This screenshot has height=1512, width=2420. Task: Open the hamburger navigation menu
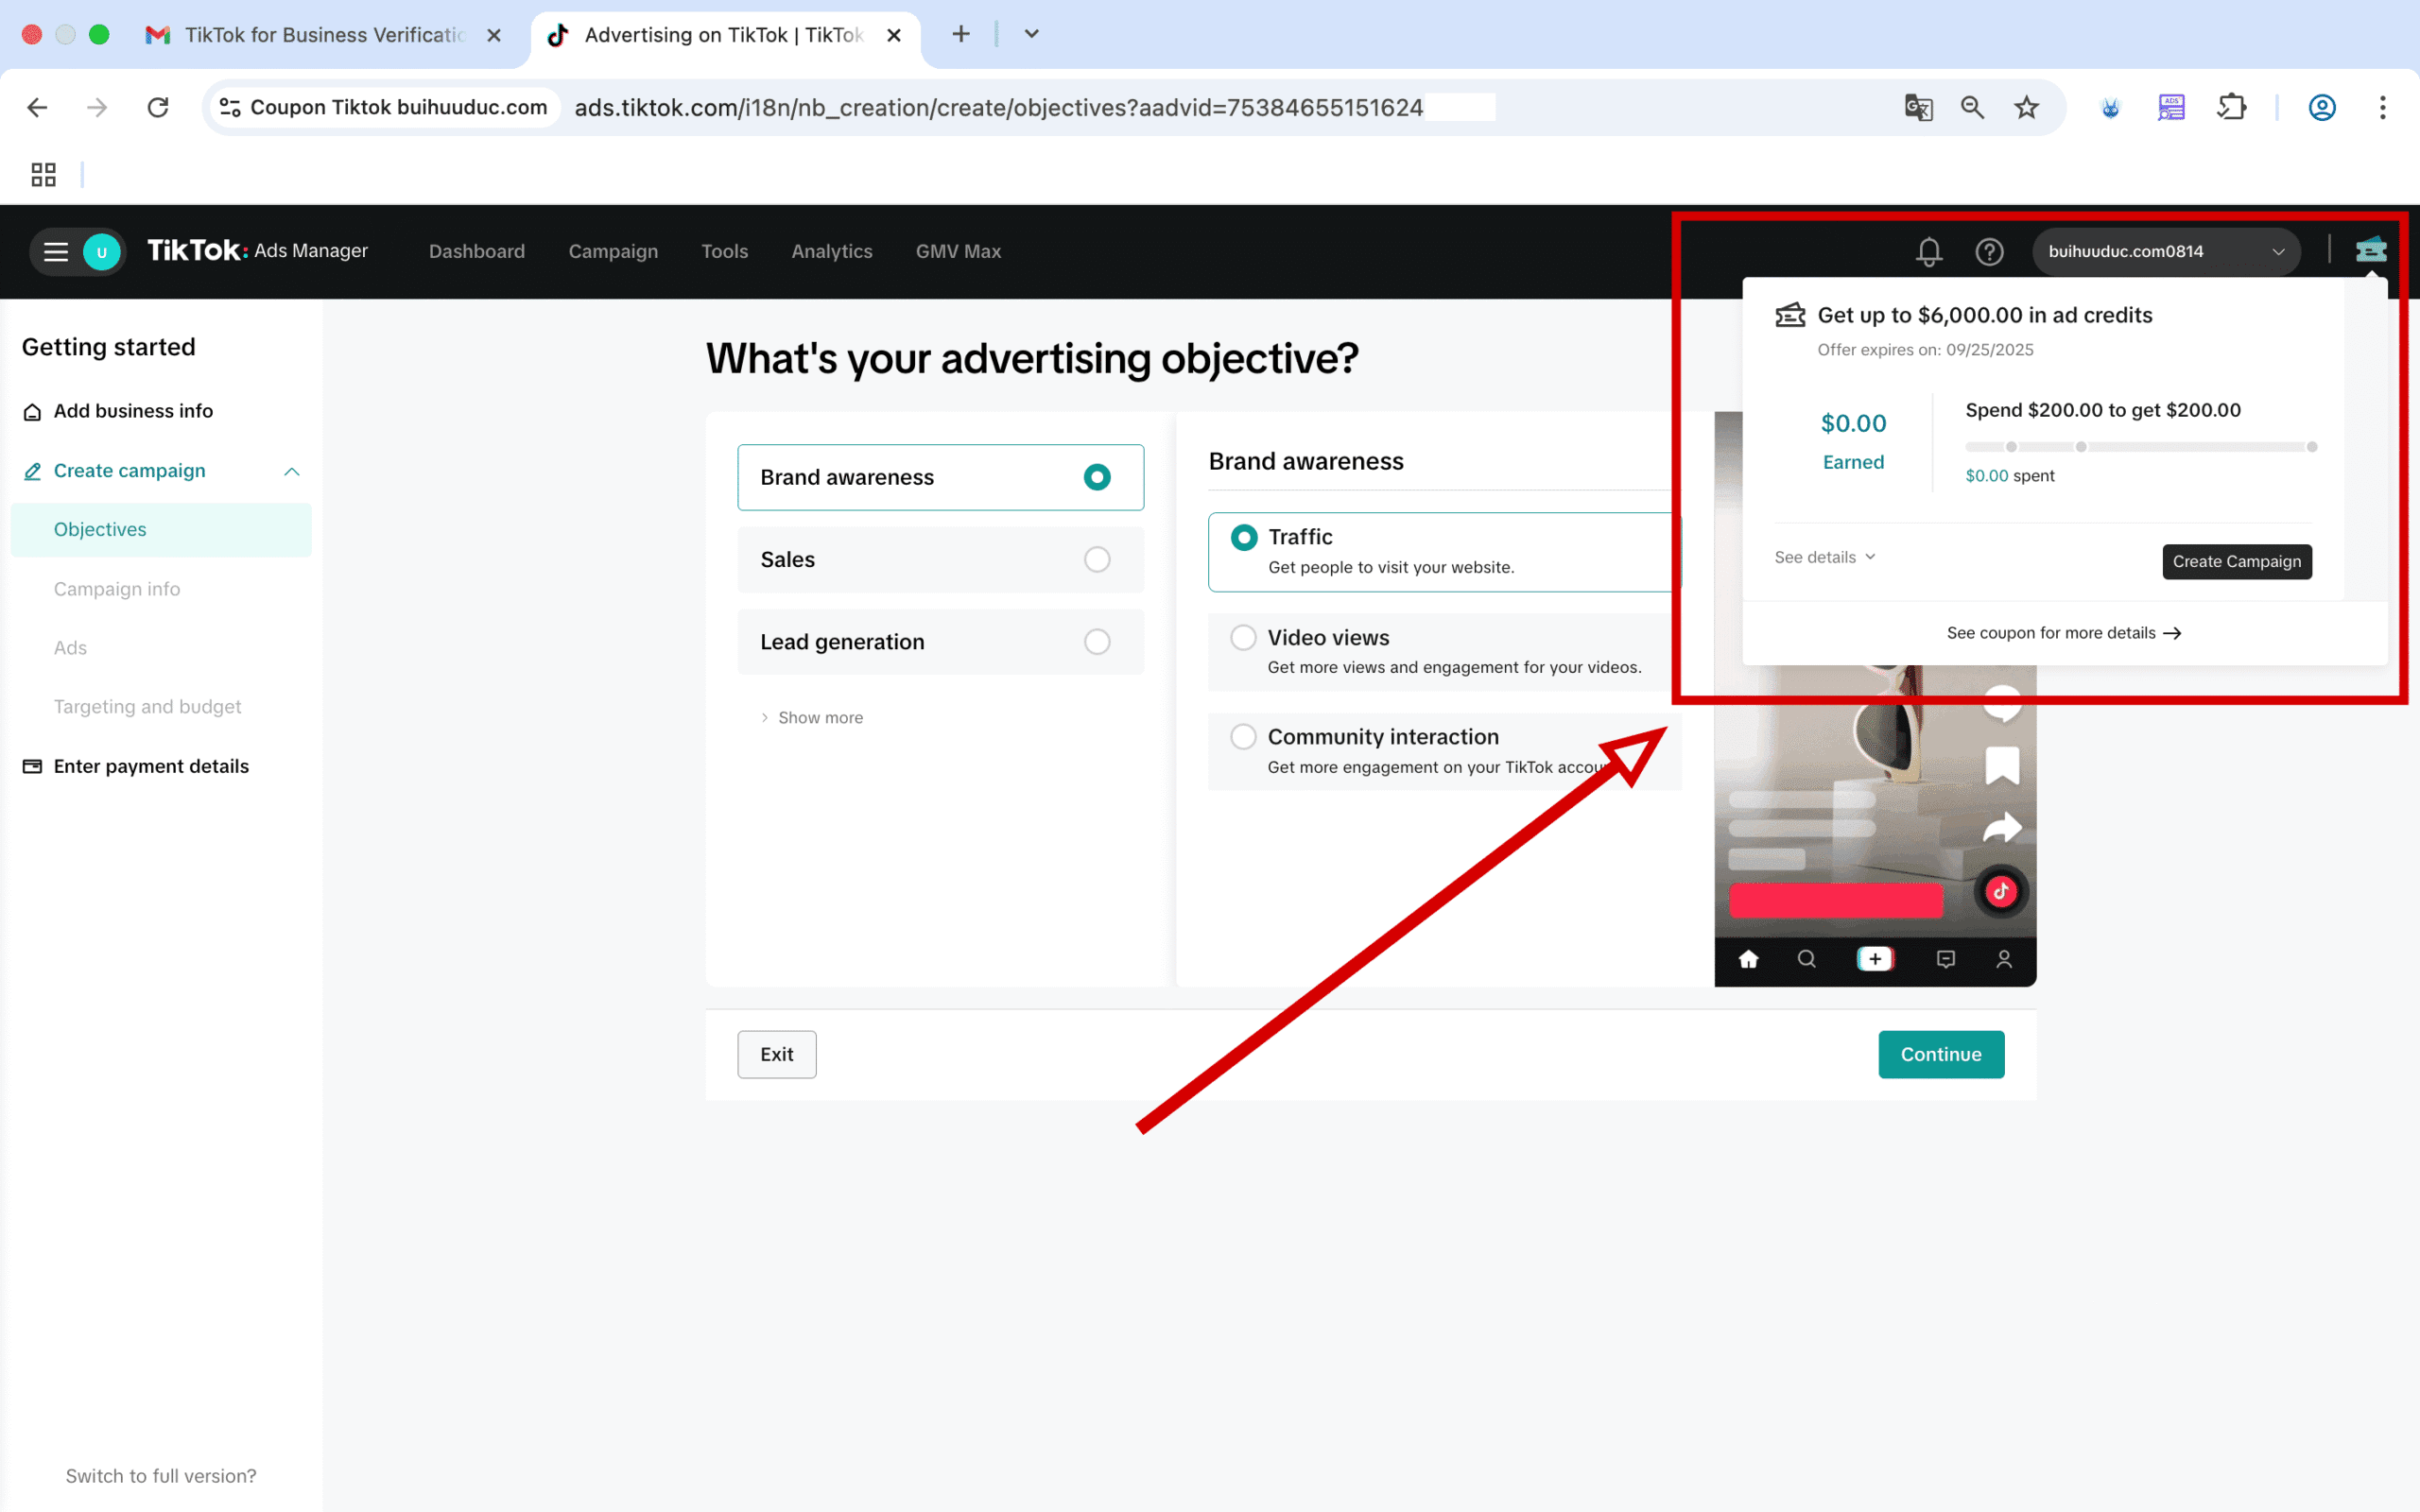tap(56, 252)
